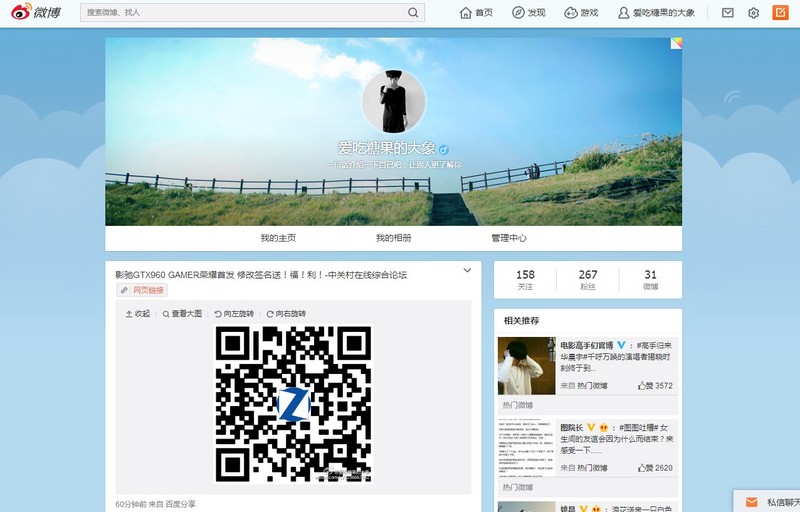
Task: Click the yellow V badge beside 图院长
Action: (x=591, y=427)
